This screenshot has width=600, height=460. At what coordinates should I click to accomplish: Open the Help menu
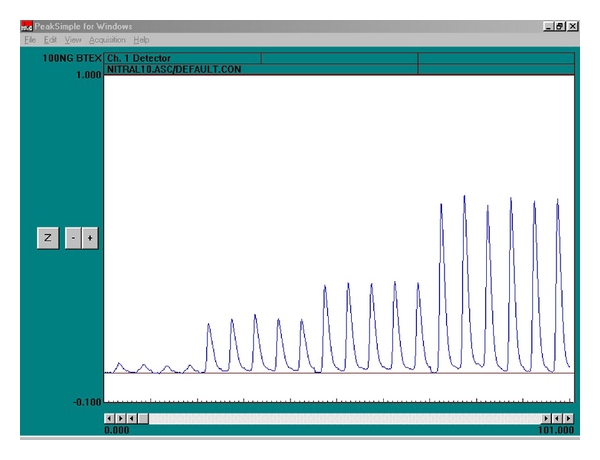coord(141,39)
